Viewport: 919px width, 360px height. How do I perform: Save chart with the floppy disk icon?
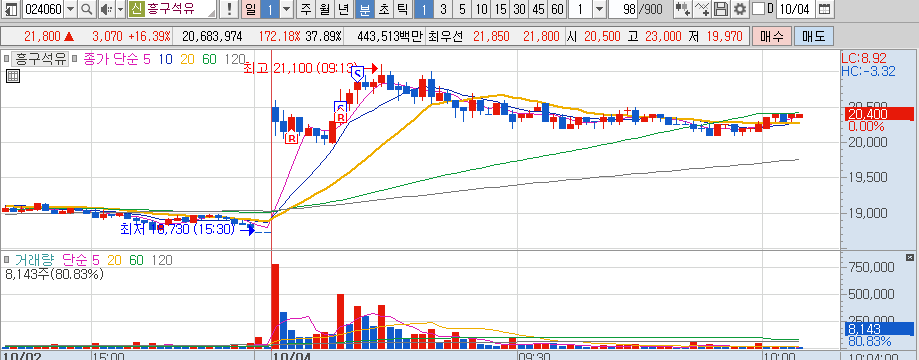point(721,9)
